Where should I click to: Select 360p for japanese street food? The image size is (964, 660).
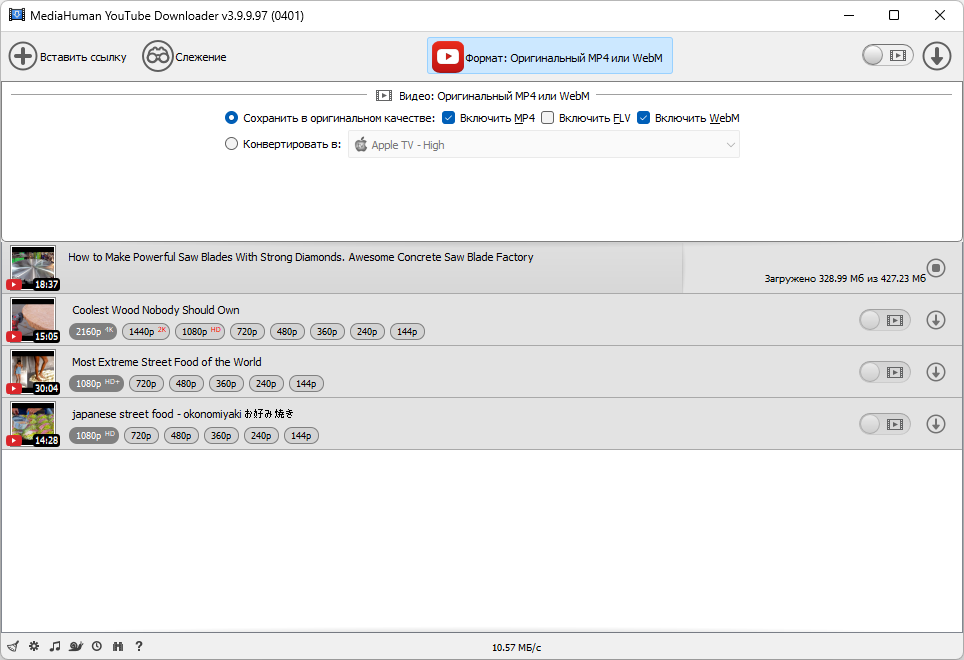point(221,436)
